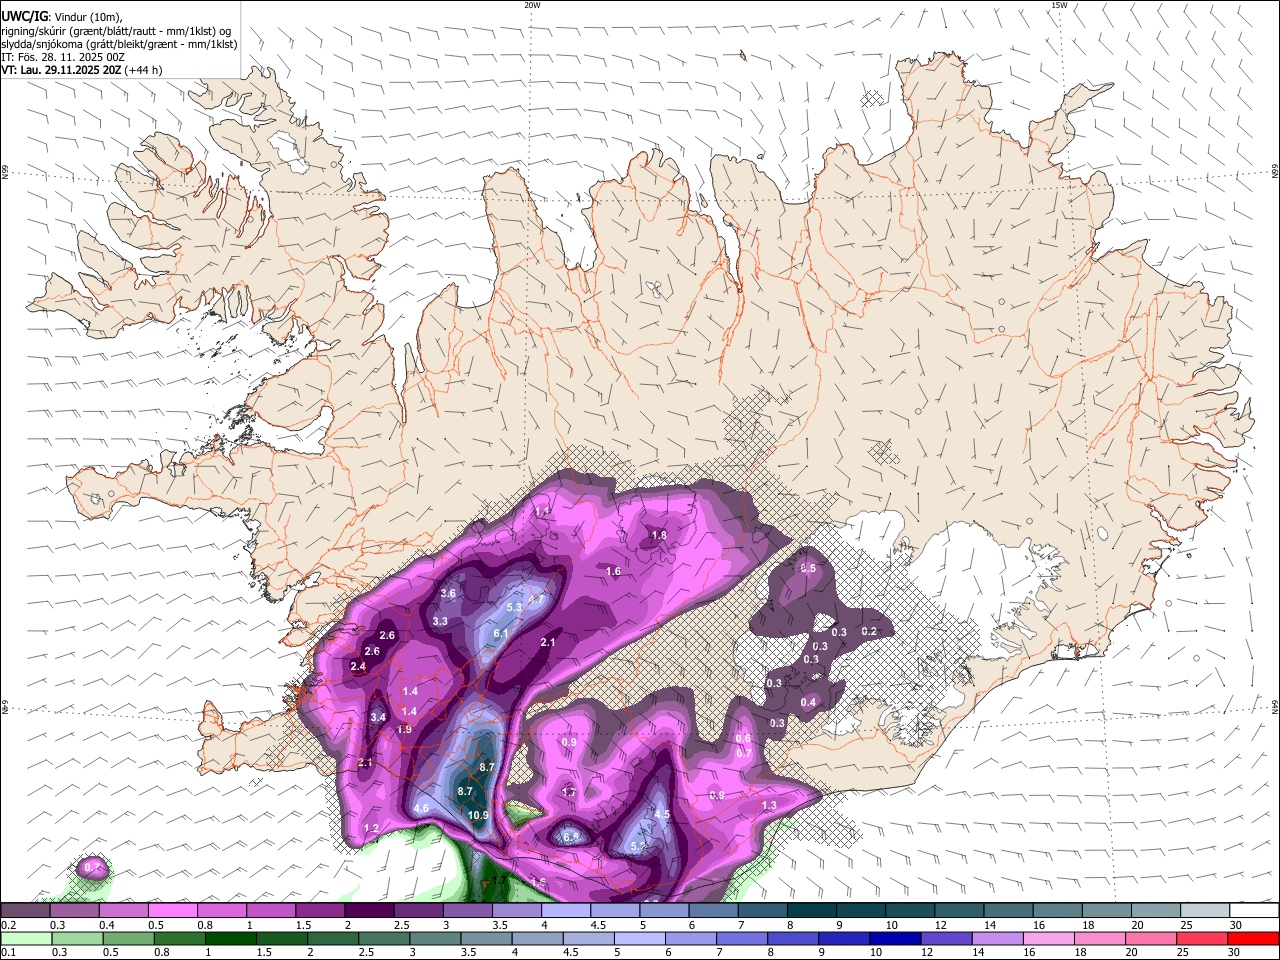Click the 4.6 value label on the map
1280x960 pixels.
pyautogui.click(x=421, y=808)
